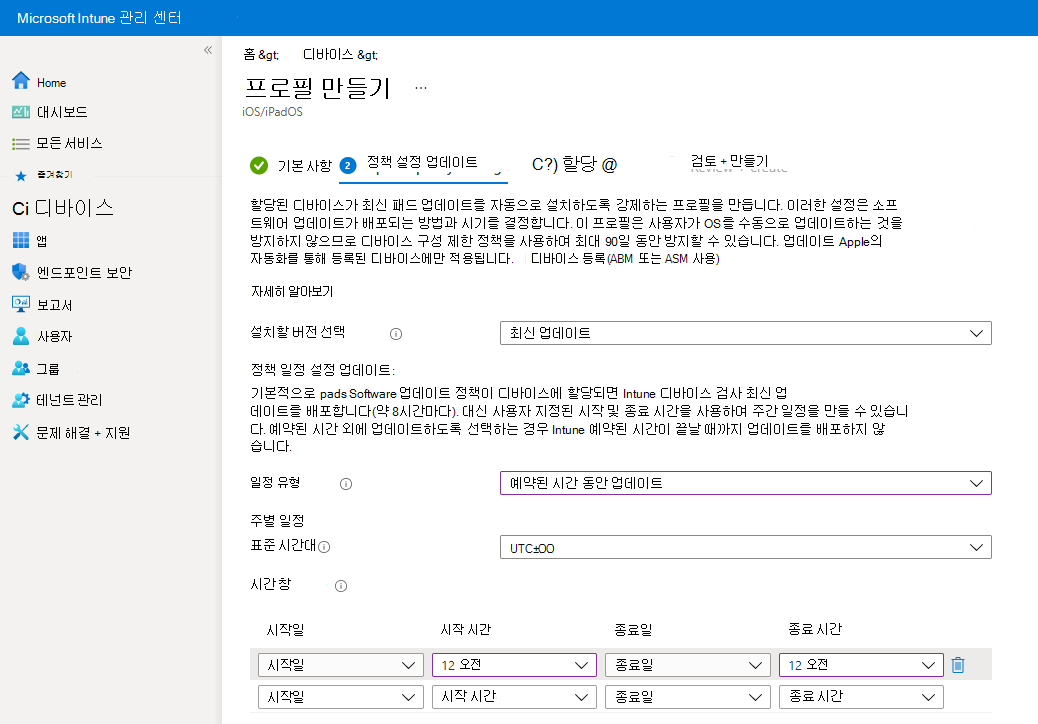Go to the 검토 + 만들기 tab

pos(730,161)
